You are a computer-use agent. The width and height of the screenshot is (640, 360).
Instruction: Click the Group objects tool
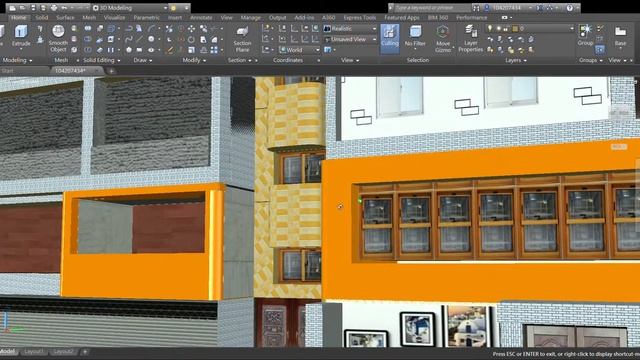click(585, 35)
